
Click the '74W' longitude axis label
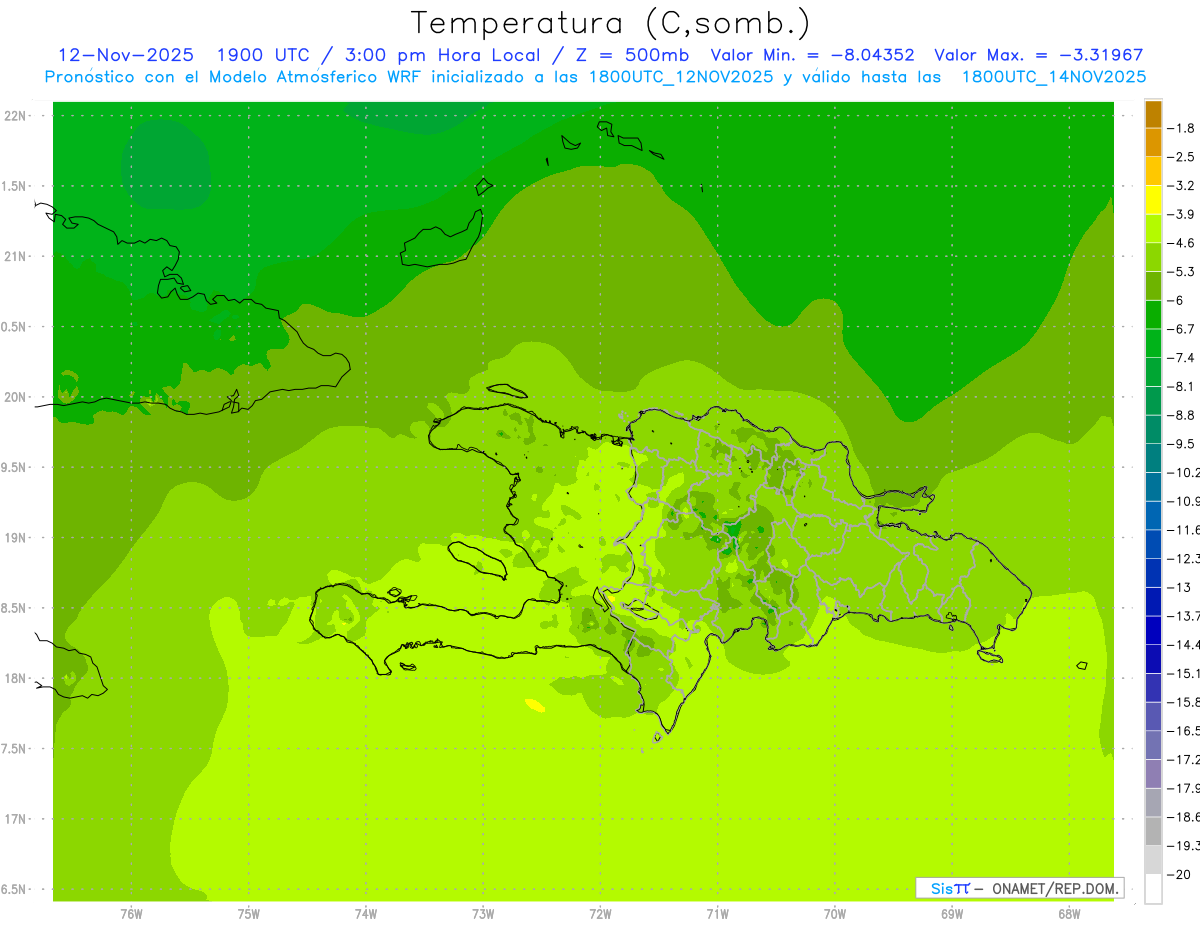(366, 914)
